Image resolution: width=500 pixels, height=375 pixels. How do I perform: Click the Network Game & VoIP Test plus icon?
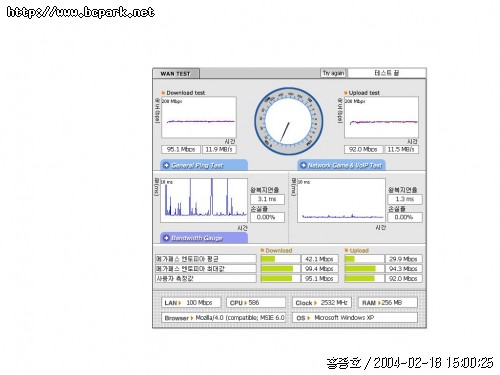[x=303, y=165]
